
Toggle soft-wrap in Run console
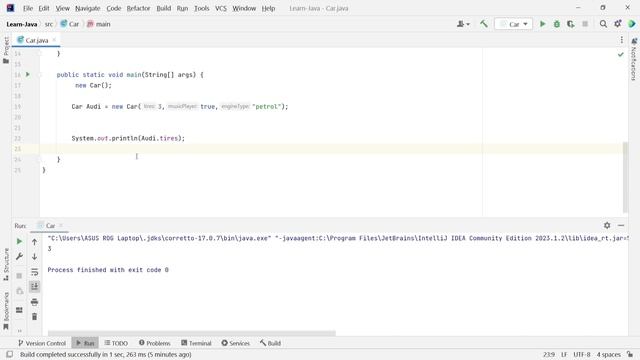[x=34, y=272]
